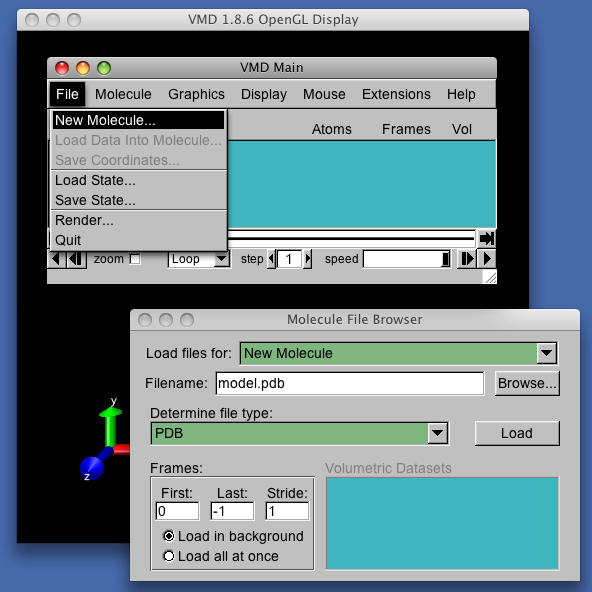
Task: Step one frame forward icon
Action: [x=467, y=259]
